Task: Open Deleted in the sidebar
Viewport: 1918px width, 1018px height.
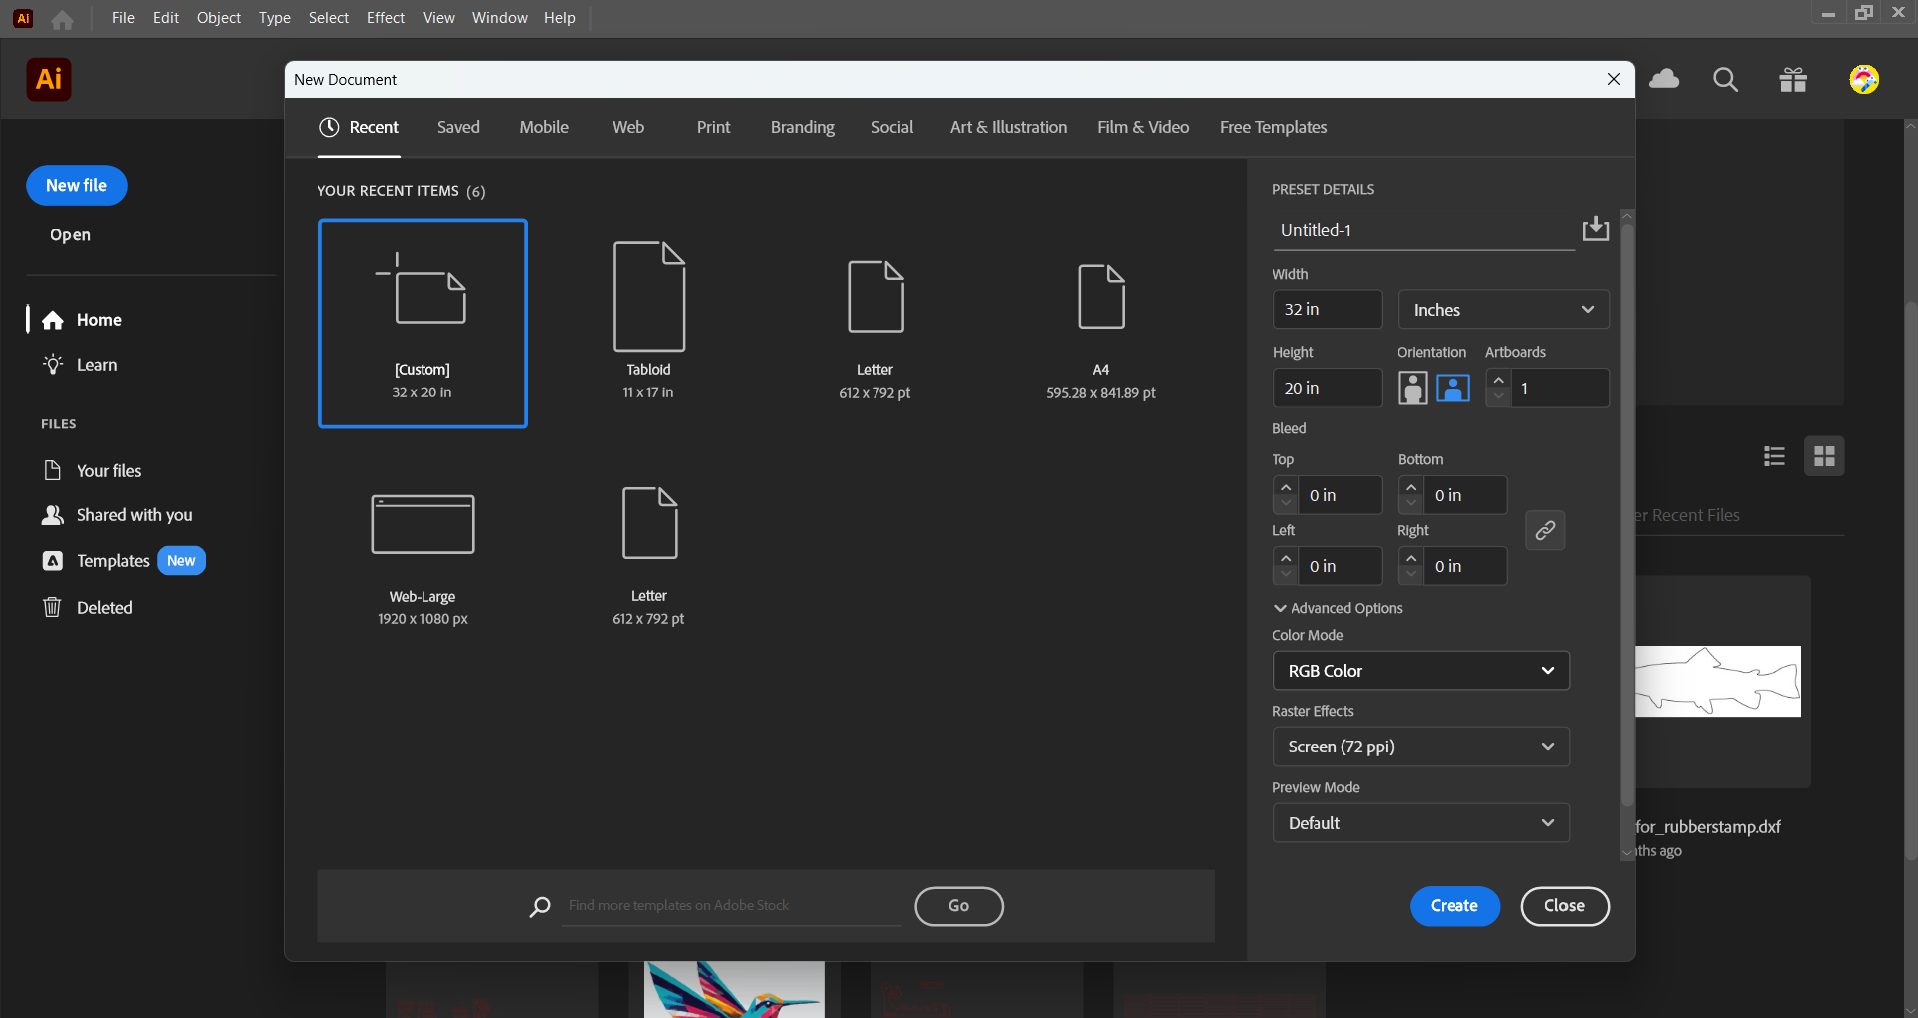Action: tap(87, 608)
